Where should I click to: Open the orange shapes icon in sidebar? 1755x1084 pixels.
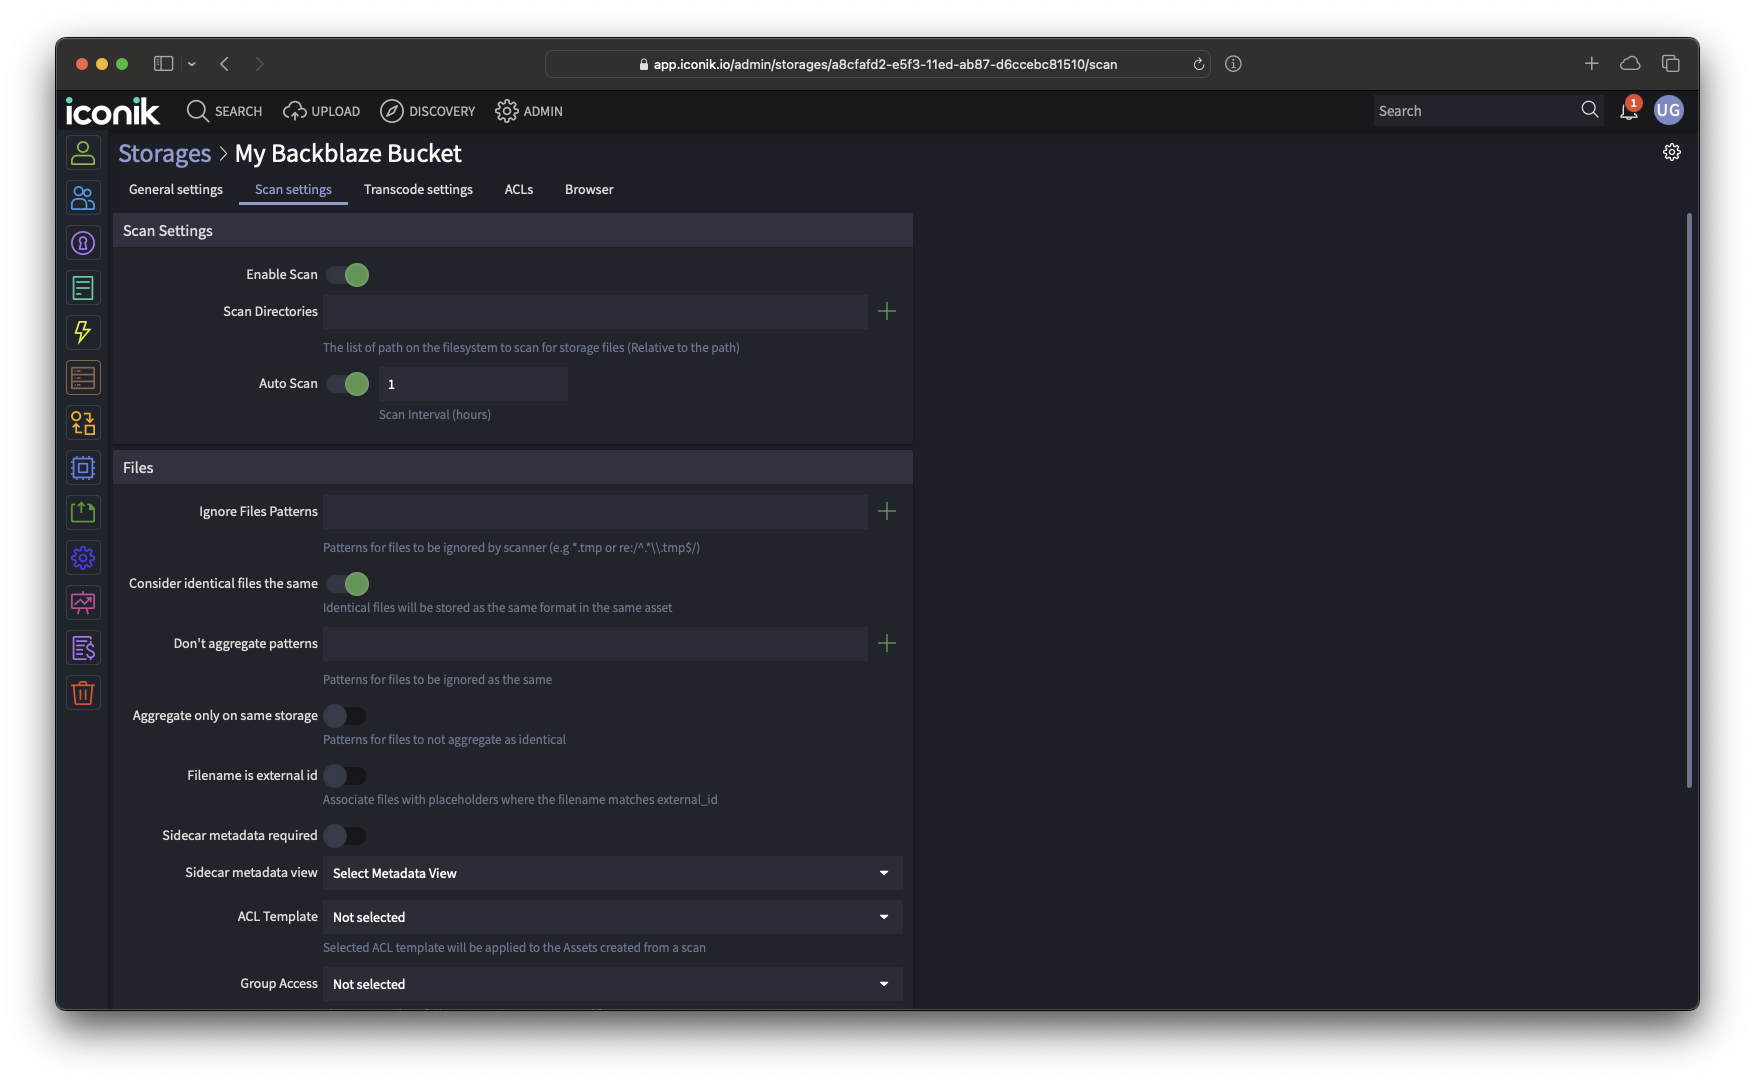83,423
